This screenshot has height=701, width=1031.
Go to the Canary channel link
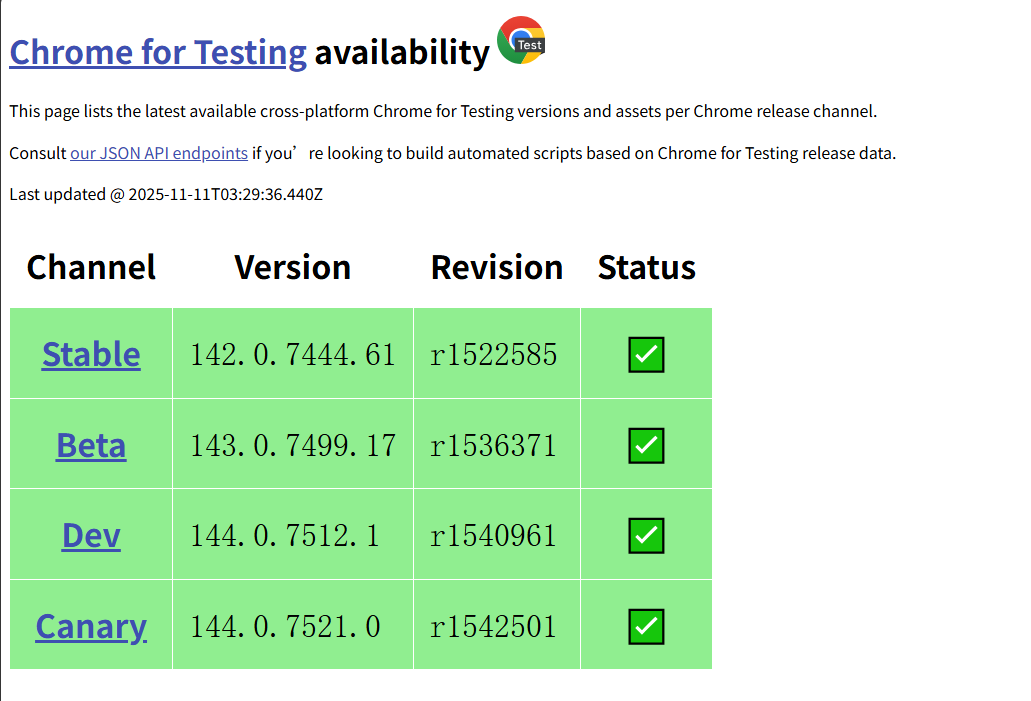tap(91, 627)
